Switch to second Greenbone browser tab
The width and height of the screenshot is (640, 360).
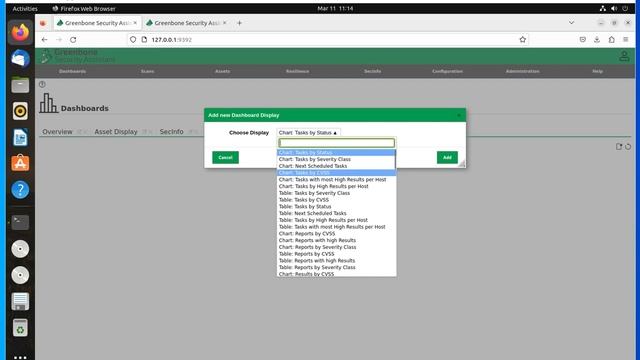click(187, 23)
